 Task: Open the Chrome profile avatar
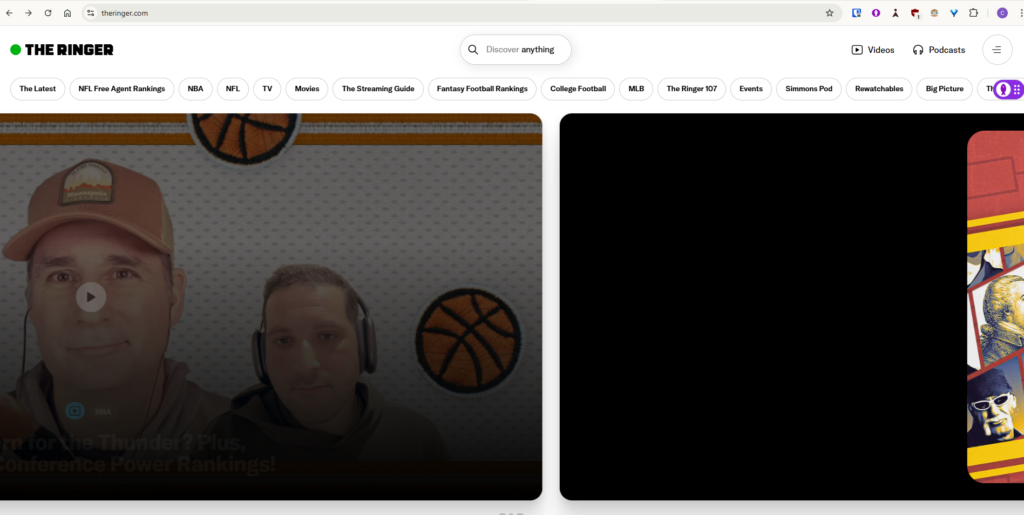pos(1001,13)
